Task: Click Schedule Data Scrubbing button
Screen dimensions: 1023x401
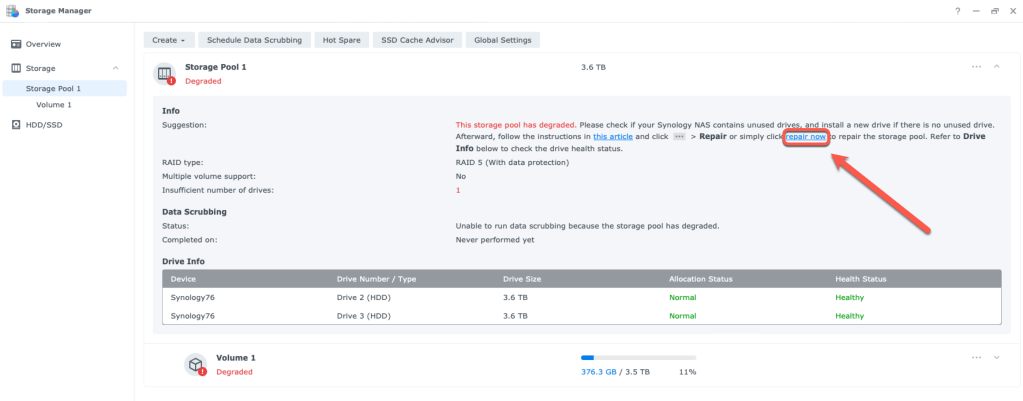Action: coord(254,40)
